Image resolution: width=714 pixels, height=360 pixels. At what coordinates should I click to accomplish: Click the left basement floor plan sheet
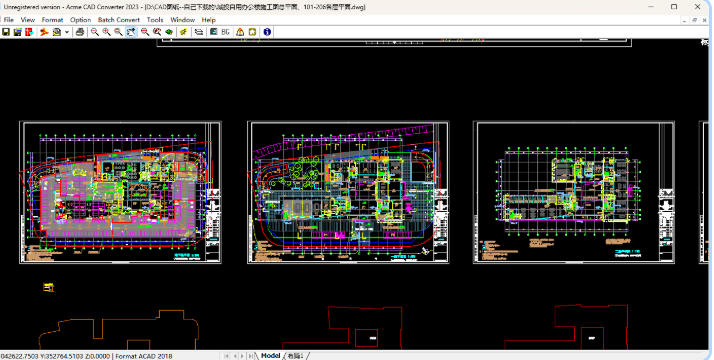point(120,192)
